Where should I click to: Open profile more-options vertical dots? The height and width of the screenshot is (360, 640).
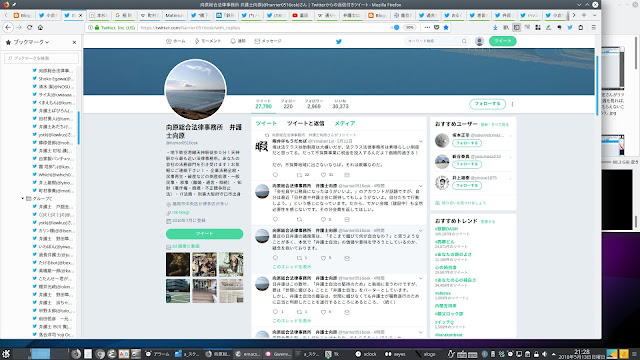click(x=512, y=104)
